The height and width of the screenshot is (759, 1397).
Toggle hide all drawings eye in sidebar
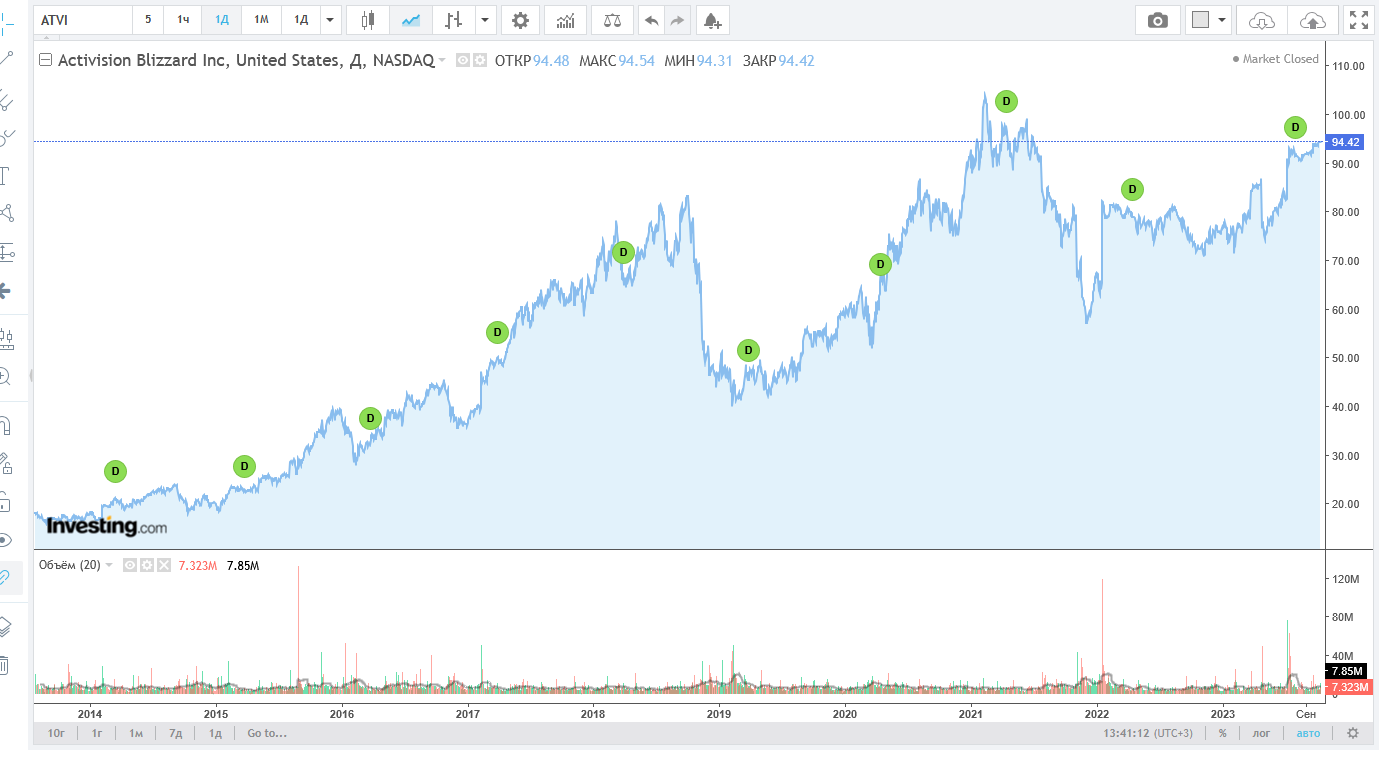pyautogui.click(x=5, y=540)
